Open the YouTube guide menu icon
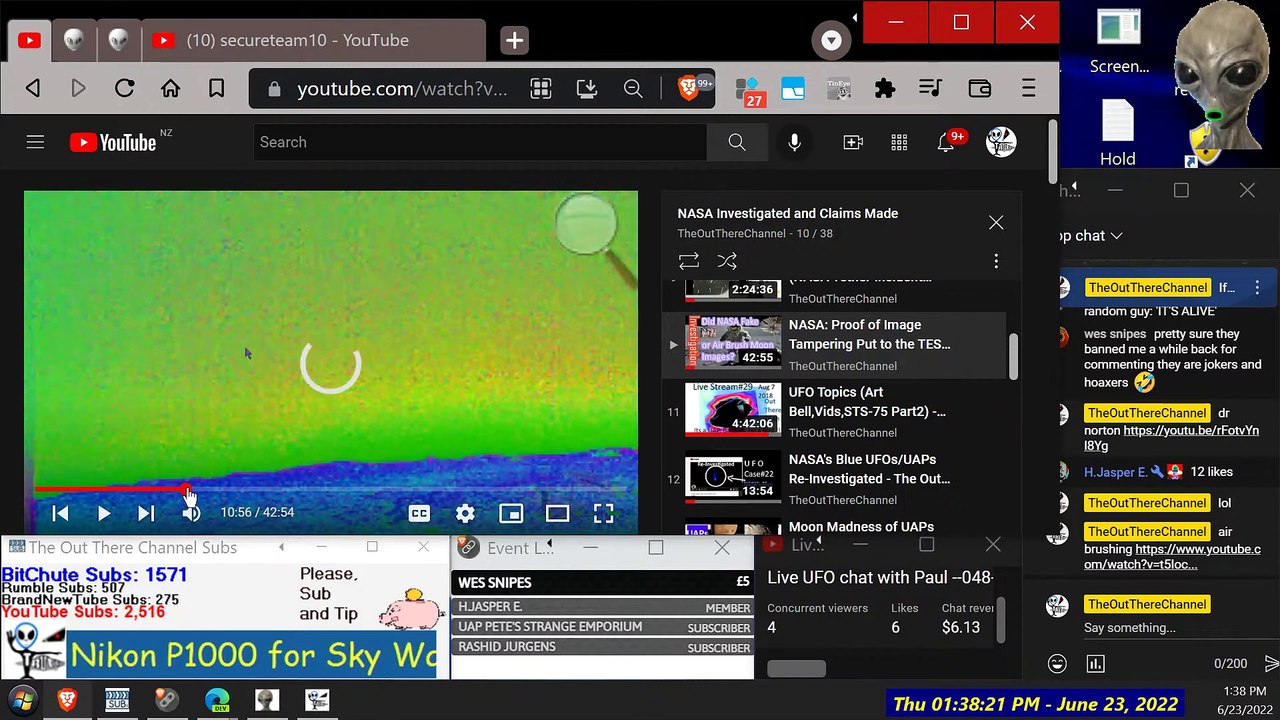The width and height of the screenshot is (1280, 720). [x=35, y=142]
